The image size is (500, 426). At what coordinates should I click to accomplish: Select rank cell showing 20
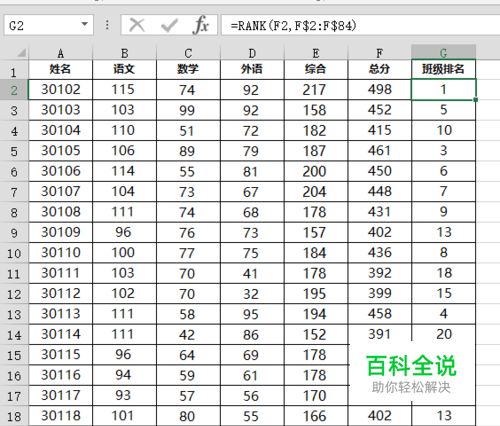[x=443, y=333]
